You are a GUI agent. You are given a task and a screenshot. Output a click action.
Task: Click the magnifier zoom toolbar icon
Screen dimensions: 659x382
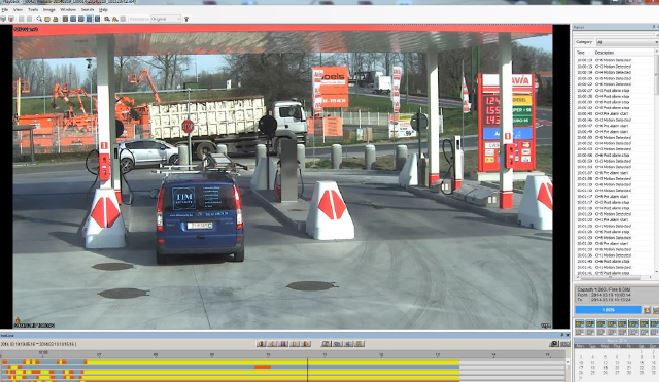coord(39,19)
